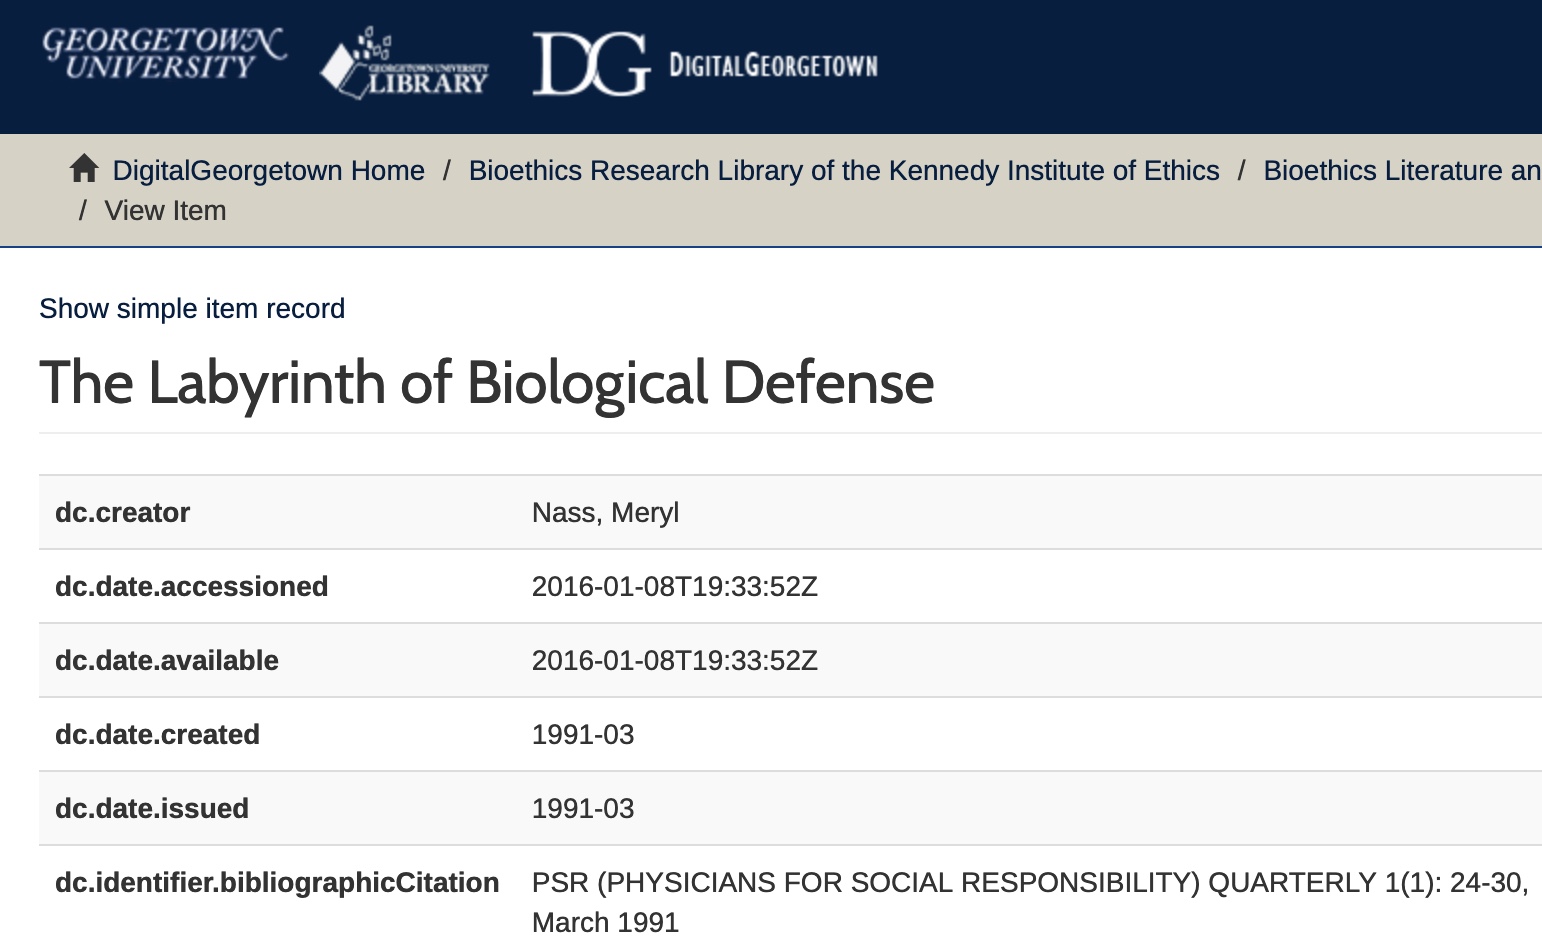Click the Georgetown University logo
Screen dimensions: 1542x946
click(163, 53)
